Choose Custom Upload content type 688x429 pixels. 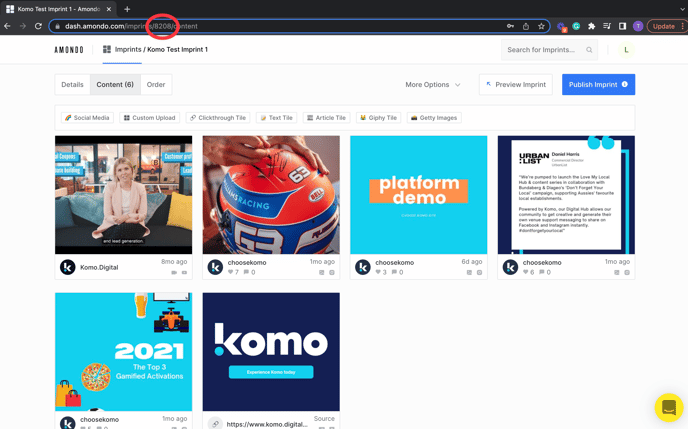click(150, 118)
